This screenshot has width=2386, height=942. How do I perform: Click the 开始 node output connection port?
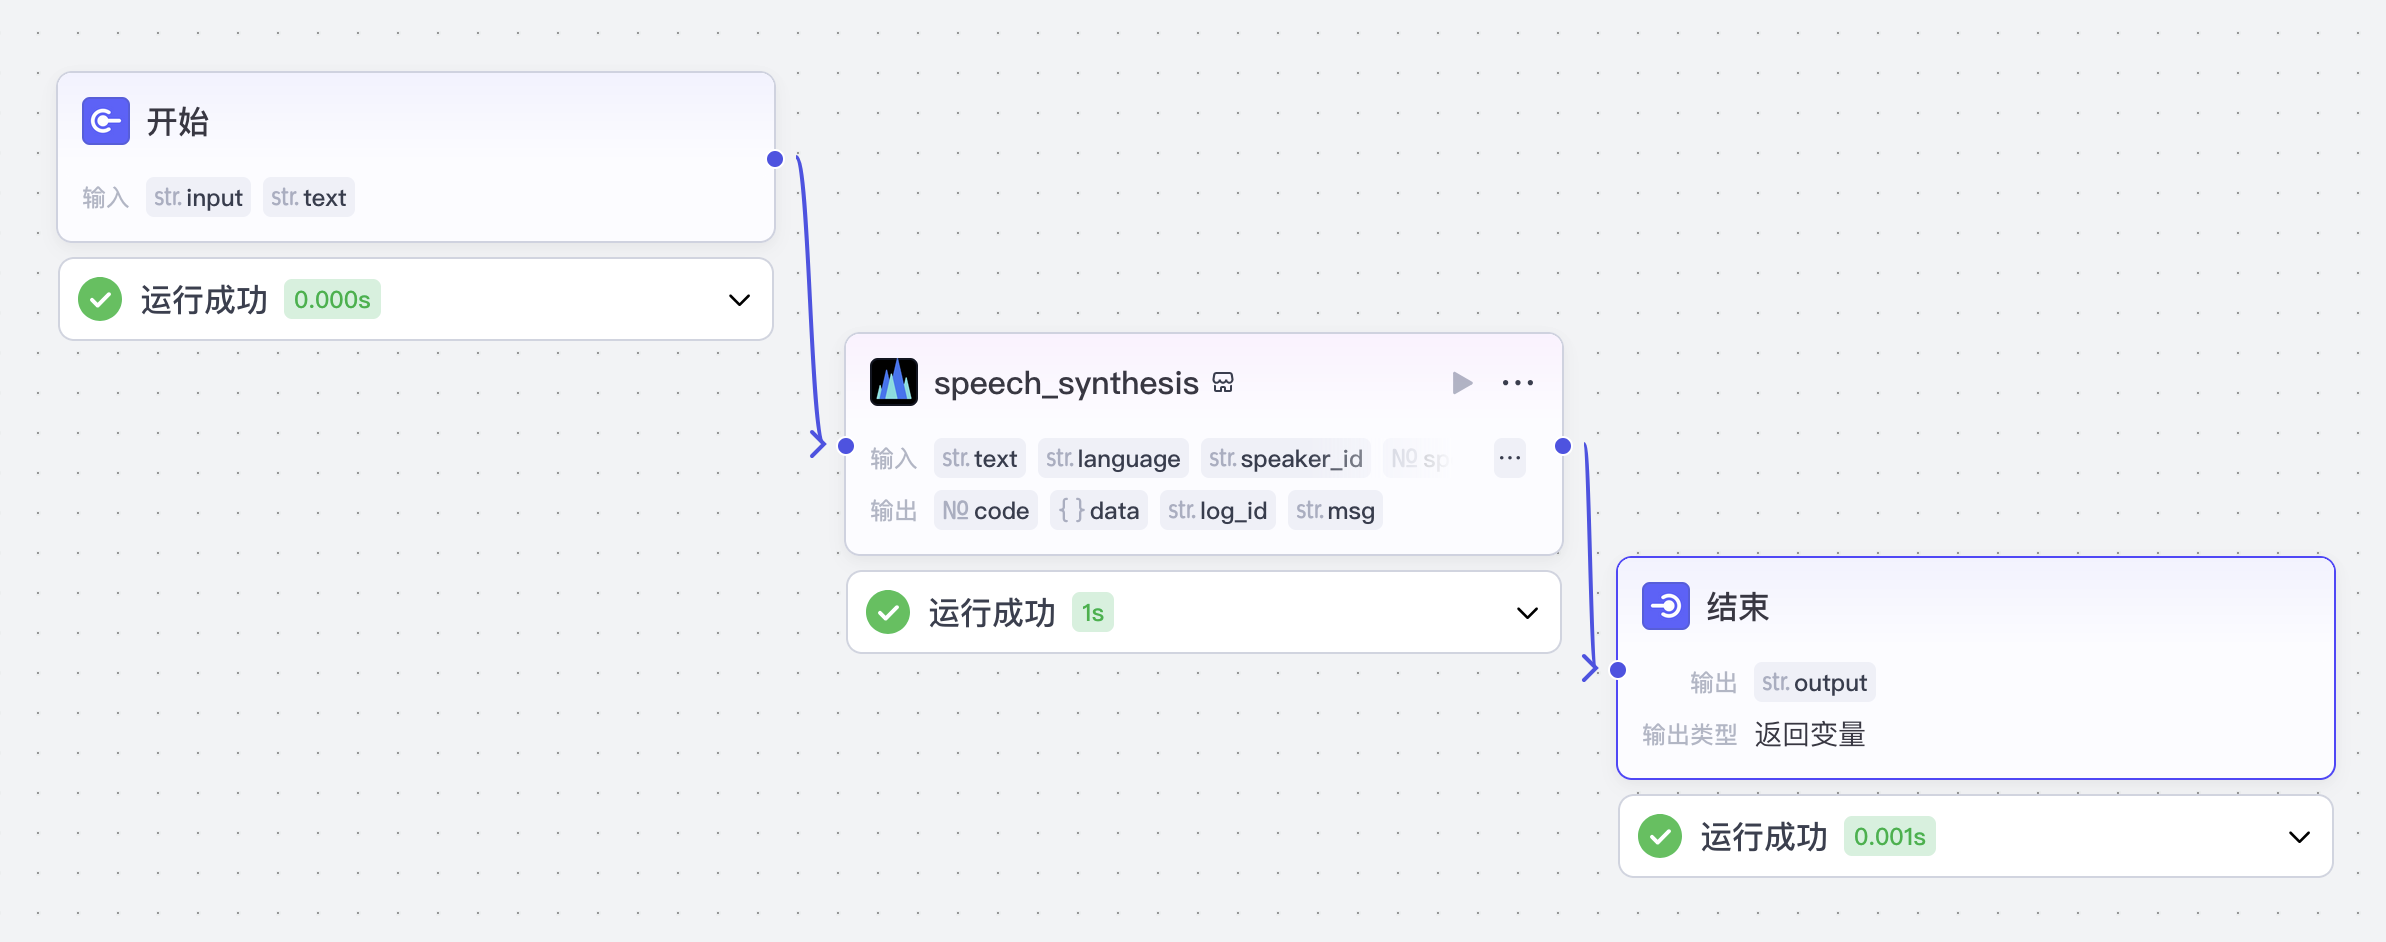tap(775, 159)
